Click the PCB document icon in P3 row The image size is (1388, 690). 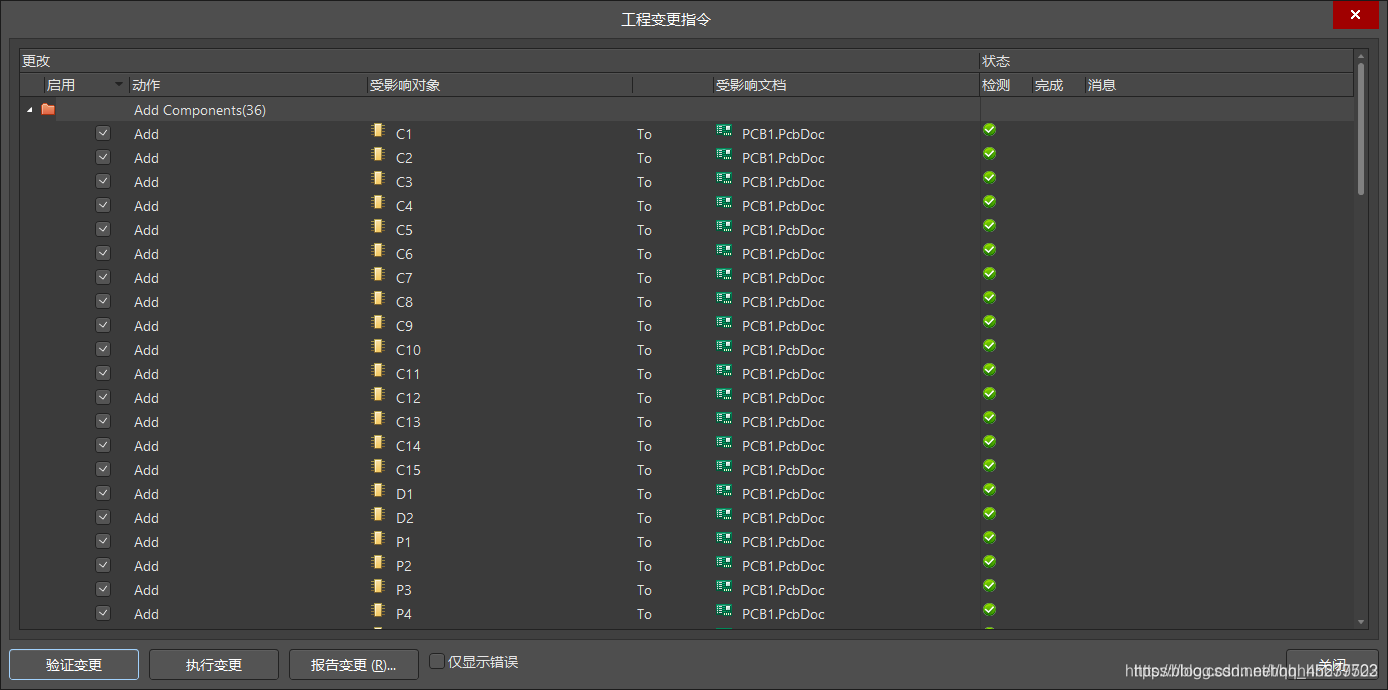tap(724, 587)
